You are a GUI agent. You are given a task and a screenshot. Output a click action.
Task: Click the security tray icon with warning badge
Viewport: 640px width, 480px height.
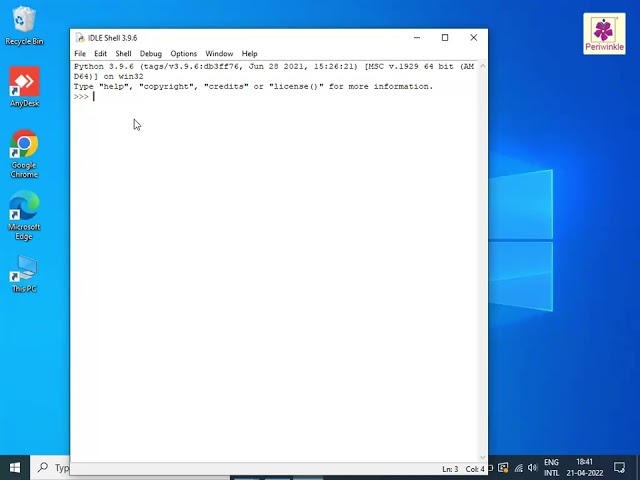tap(503, 468)
